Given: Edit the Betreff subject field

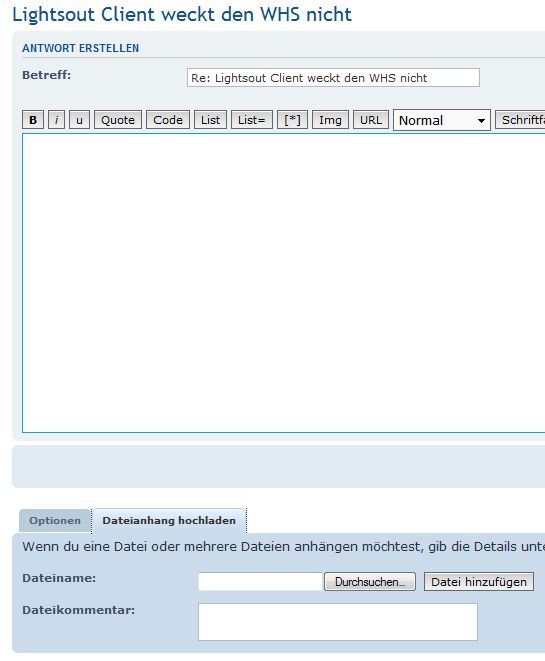Looking at the screenshot, I should pyautogui.click(x=333, y=78).
